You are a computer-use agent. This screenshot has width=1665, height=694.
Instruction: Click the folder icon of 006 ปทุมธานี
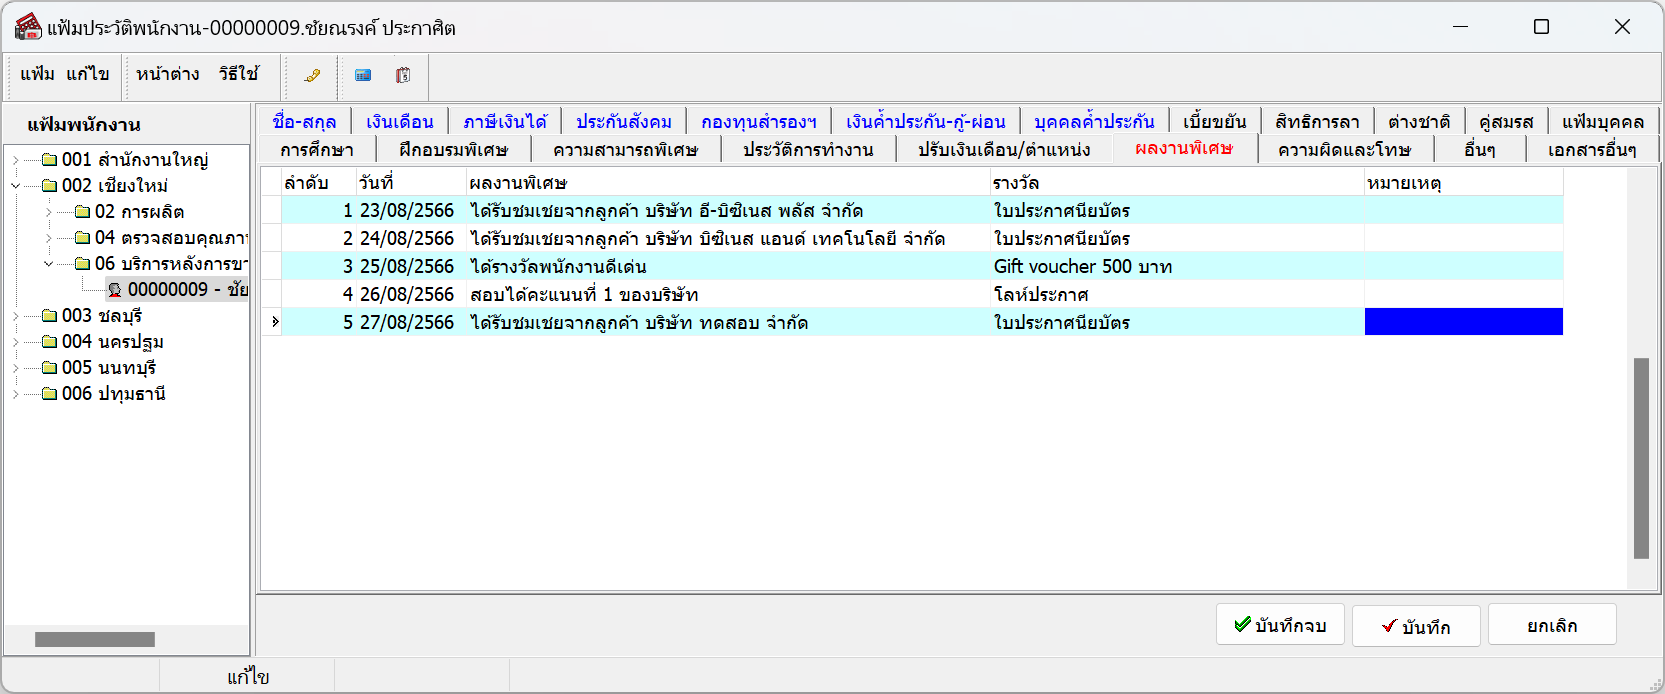(50, 394)
